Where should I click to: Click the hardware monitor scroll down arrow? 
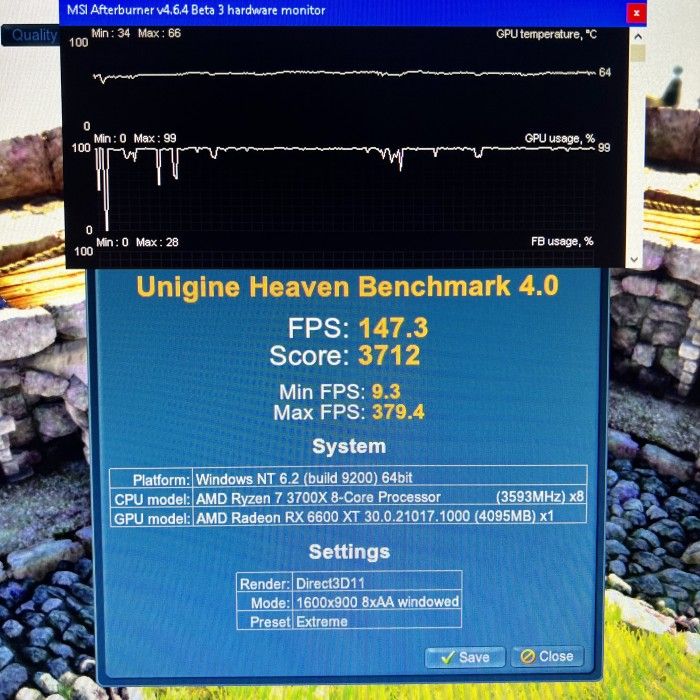636,259
